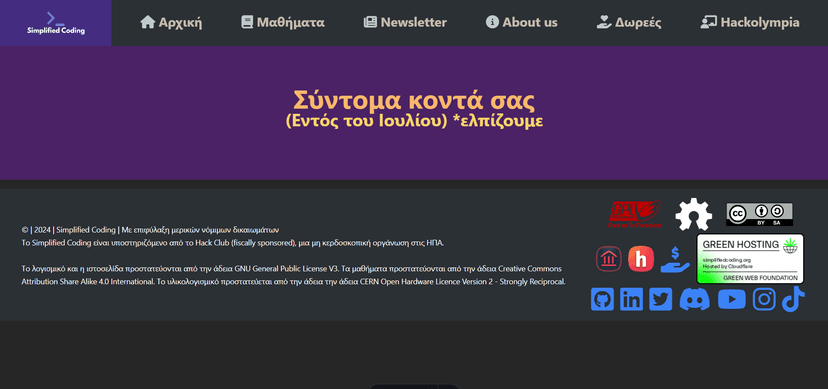Viewport: 828px width, 389px height.
Task: Click the red GPL Free as in Freedom logo
Action: (x=635, y=214)
